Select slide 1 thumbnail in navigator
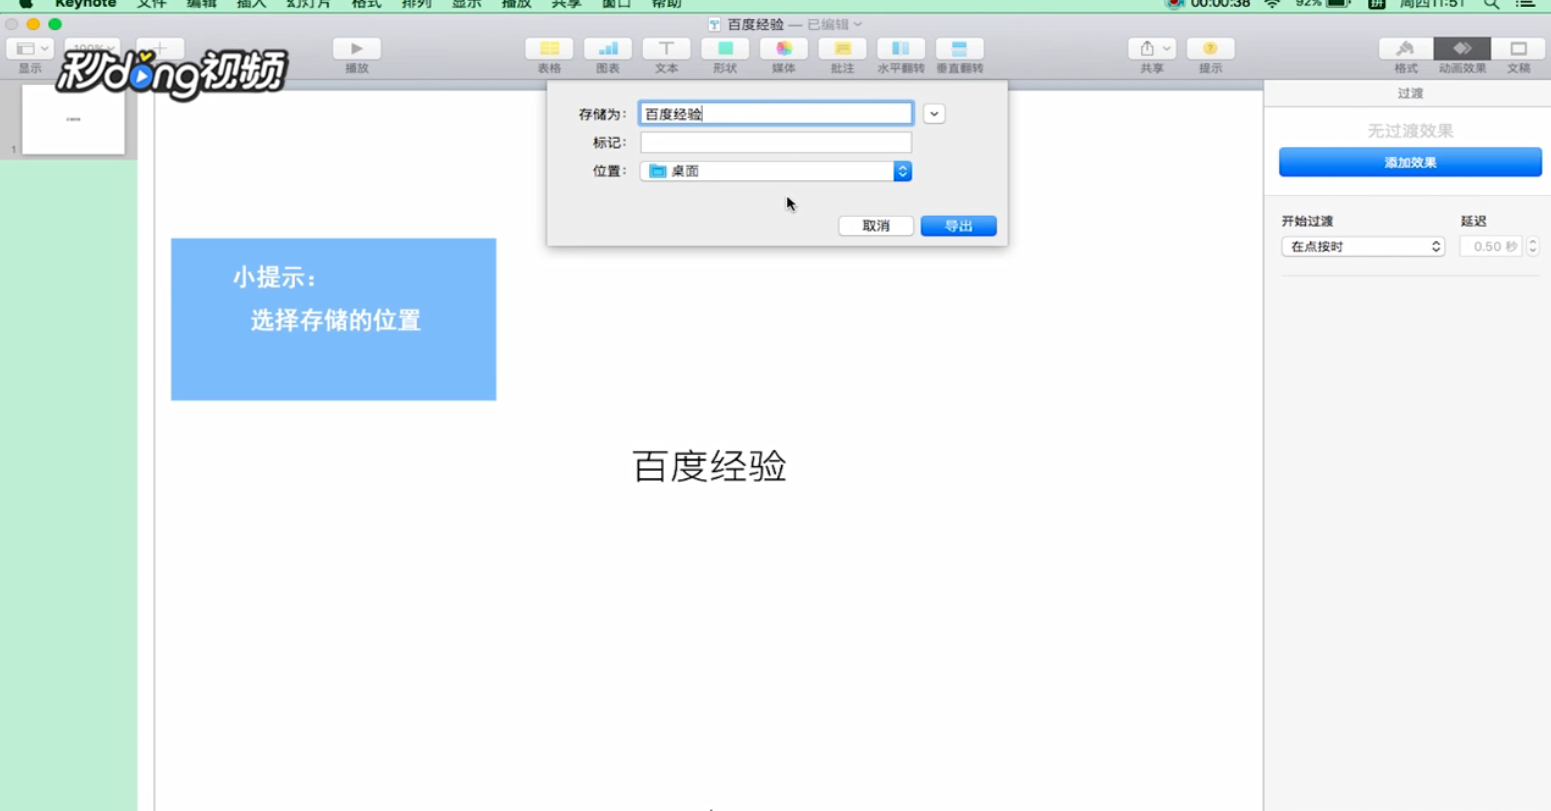This screenshot has width=1551, height=811. [x=73, y=119]
